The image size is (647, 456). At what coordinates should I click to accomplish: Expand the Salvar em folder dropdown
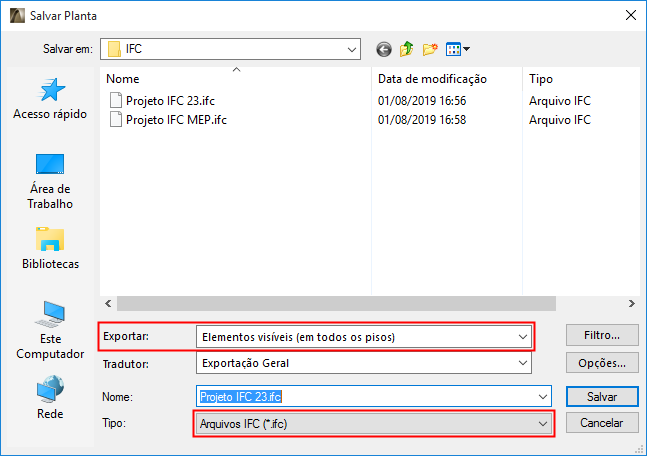click(351, 48)
